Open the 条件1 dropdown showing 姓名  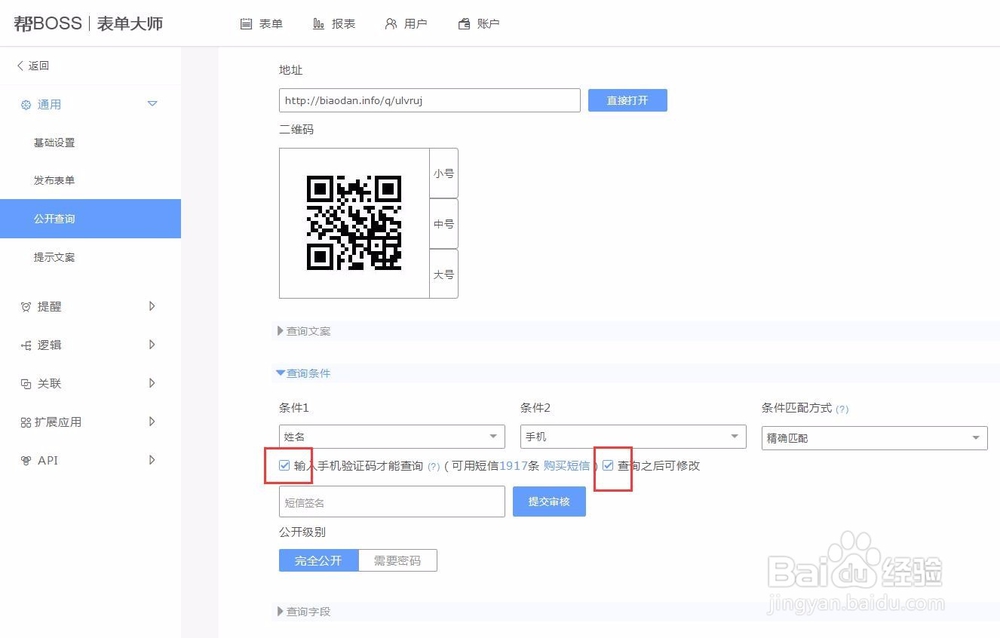click(x=392, y=437)
